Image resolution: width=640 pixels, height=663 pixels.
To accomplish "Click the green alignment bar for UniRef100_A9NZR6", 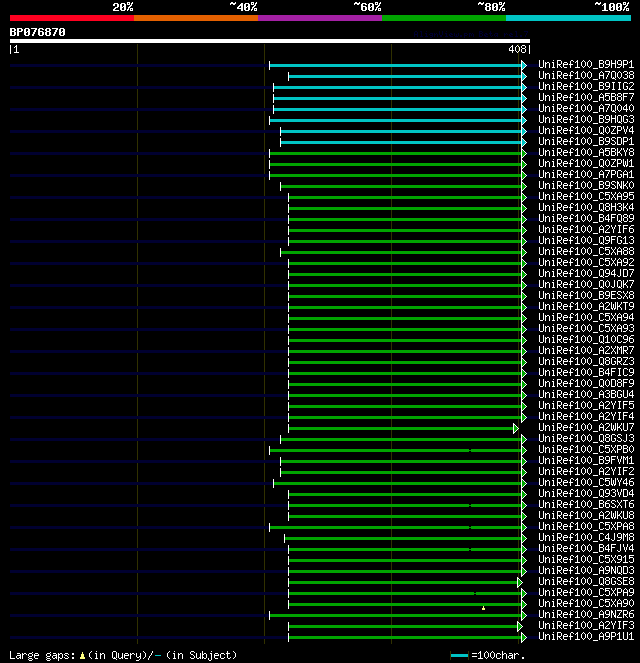I will coord(395,615).
